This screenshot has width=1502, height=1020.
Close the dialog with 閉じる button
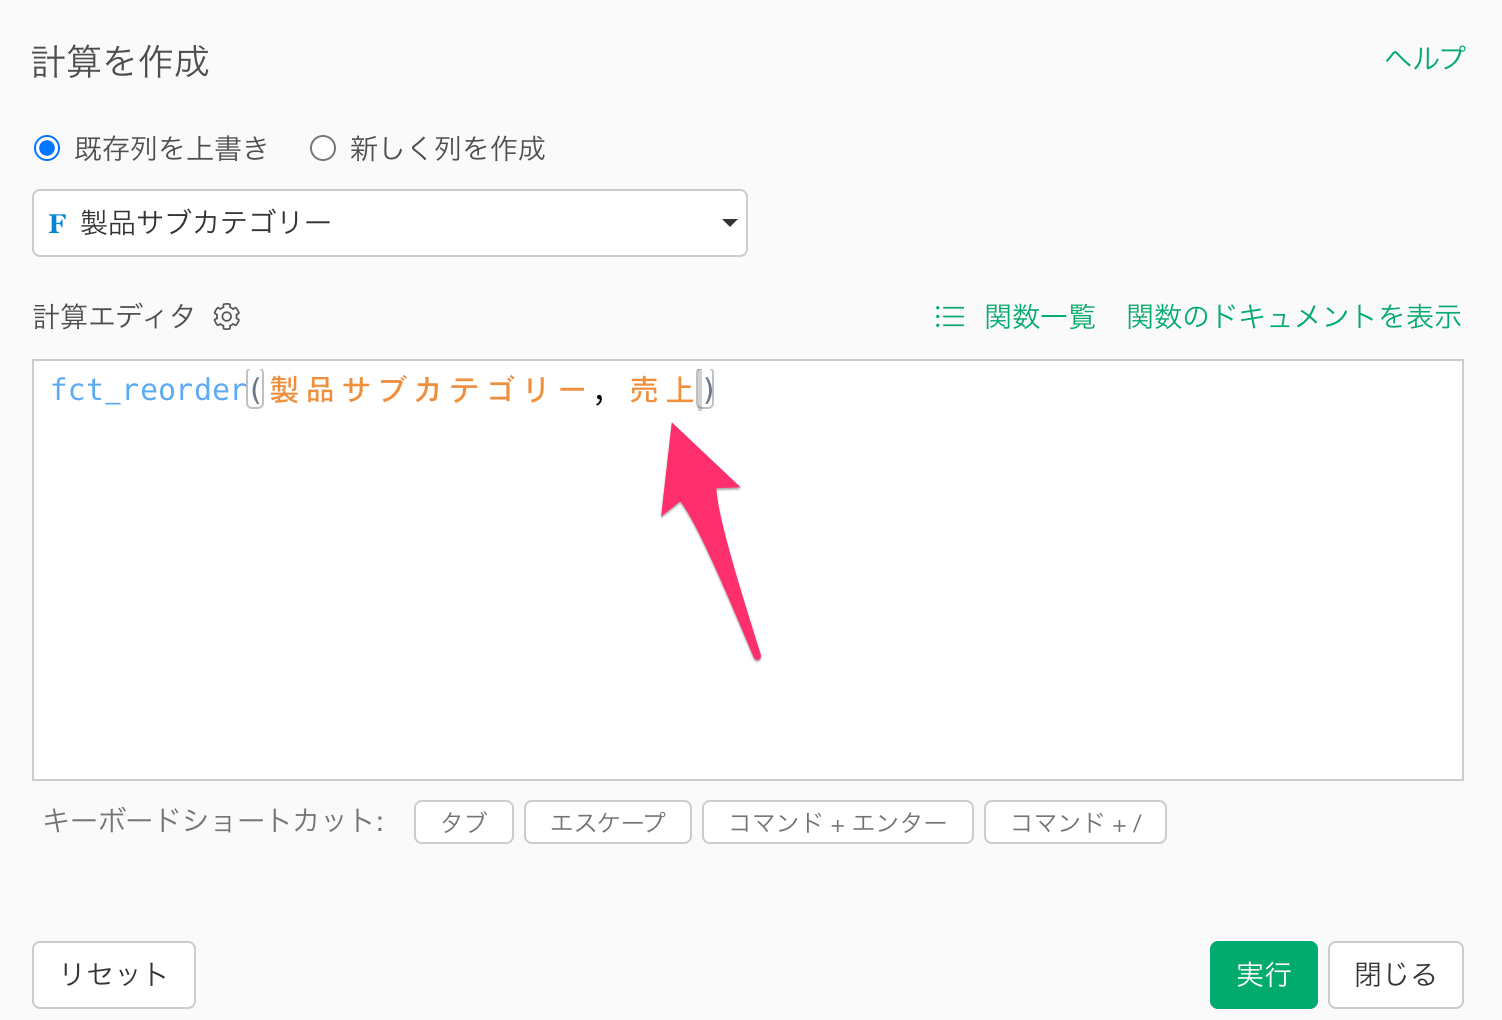tap(1395, 975)
